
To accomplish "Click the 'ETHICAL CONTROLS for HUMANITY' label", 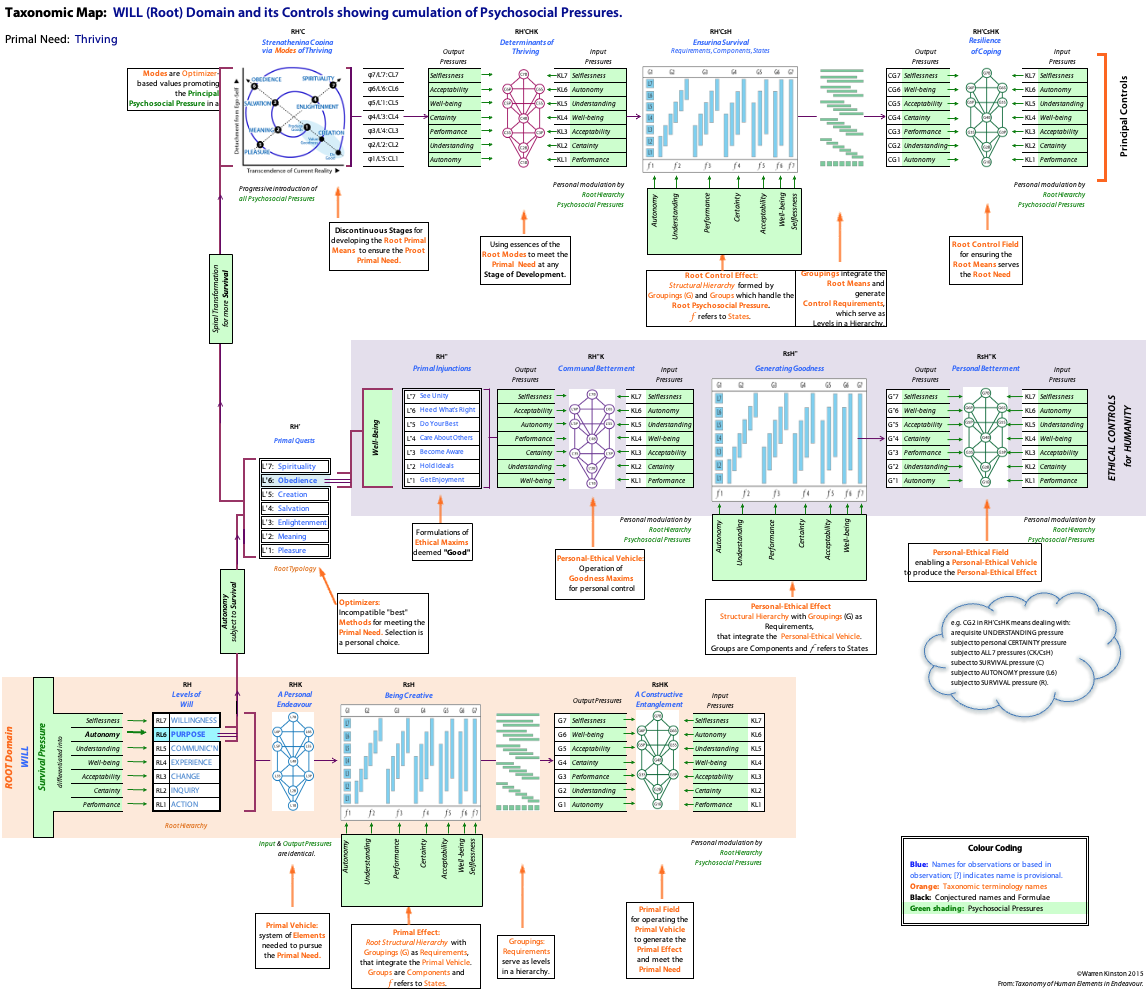I will pyautogui.click(x=1119, y=438).
